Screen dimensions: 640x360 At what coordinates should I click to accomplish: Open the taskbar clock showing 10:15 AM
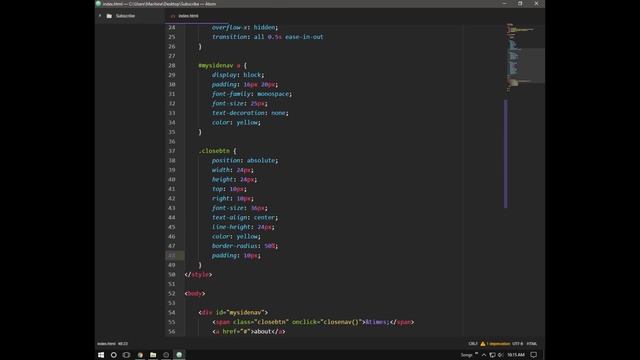[516, 355]
